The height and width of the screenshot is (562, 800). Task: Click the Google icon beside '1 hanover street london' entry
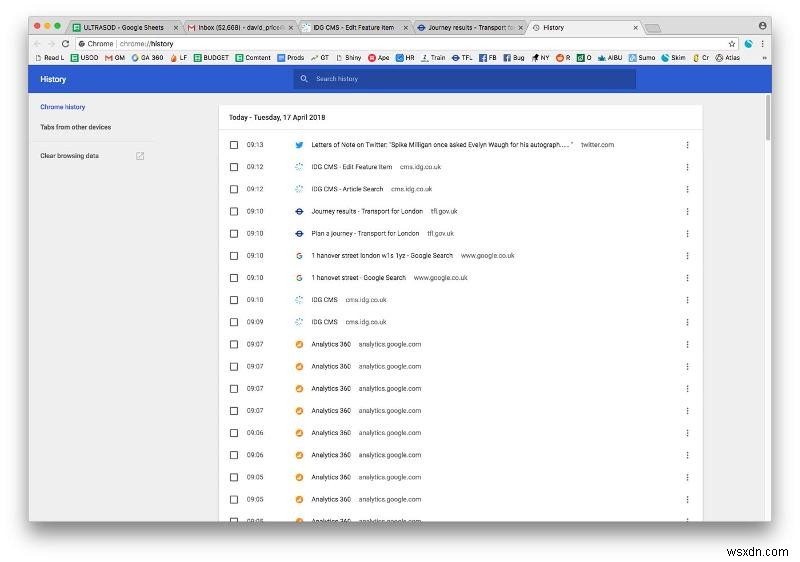pyautogui.click(x=299, y=255)
